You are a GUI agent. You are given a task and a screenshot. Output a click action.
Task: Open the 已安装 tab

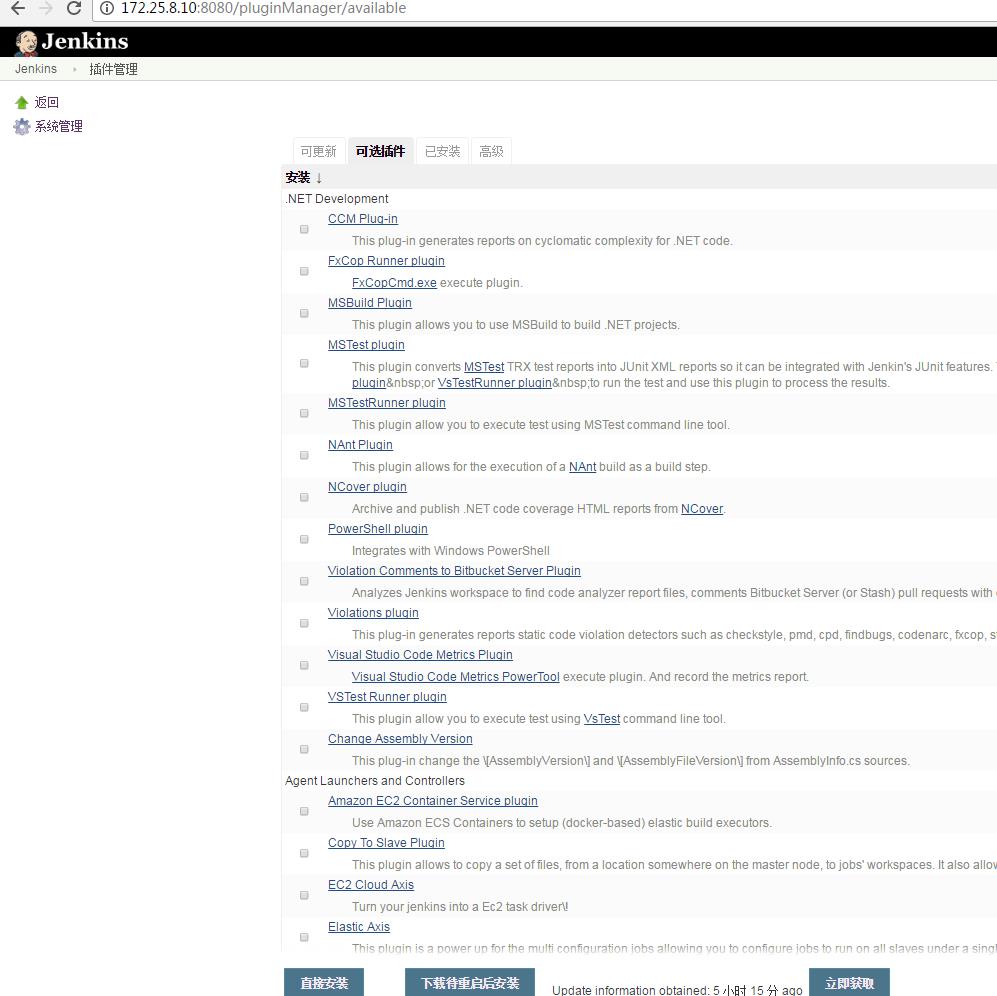coord(443,151)
